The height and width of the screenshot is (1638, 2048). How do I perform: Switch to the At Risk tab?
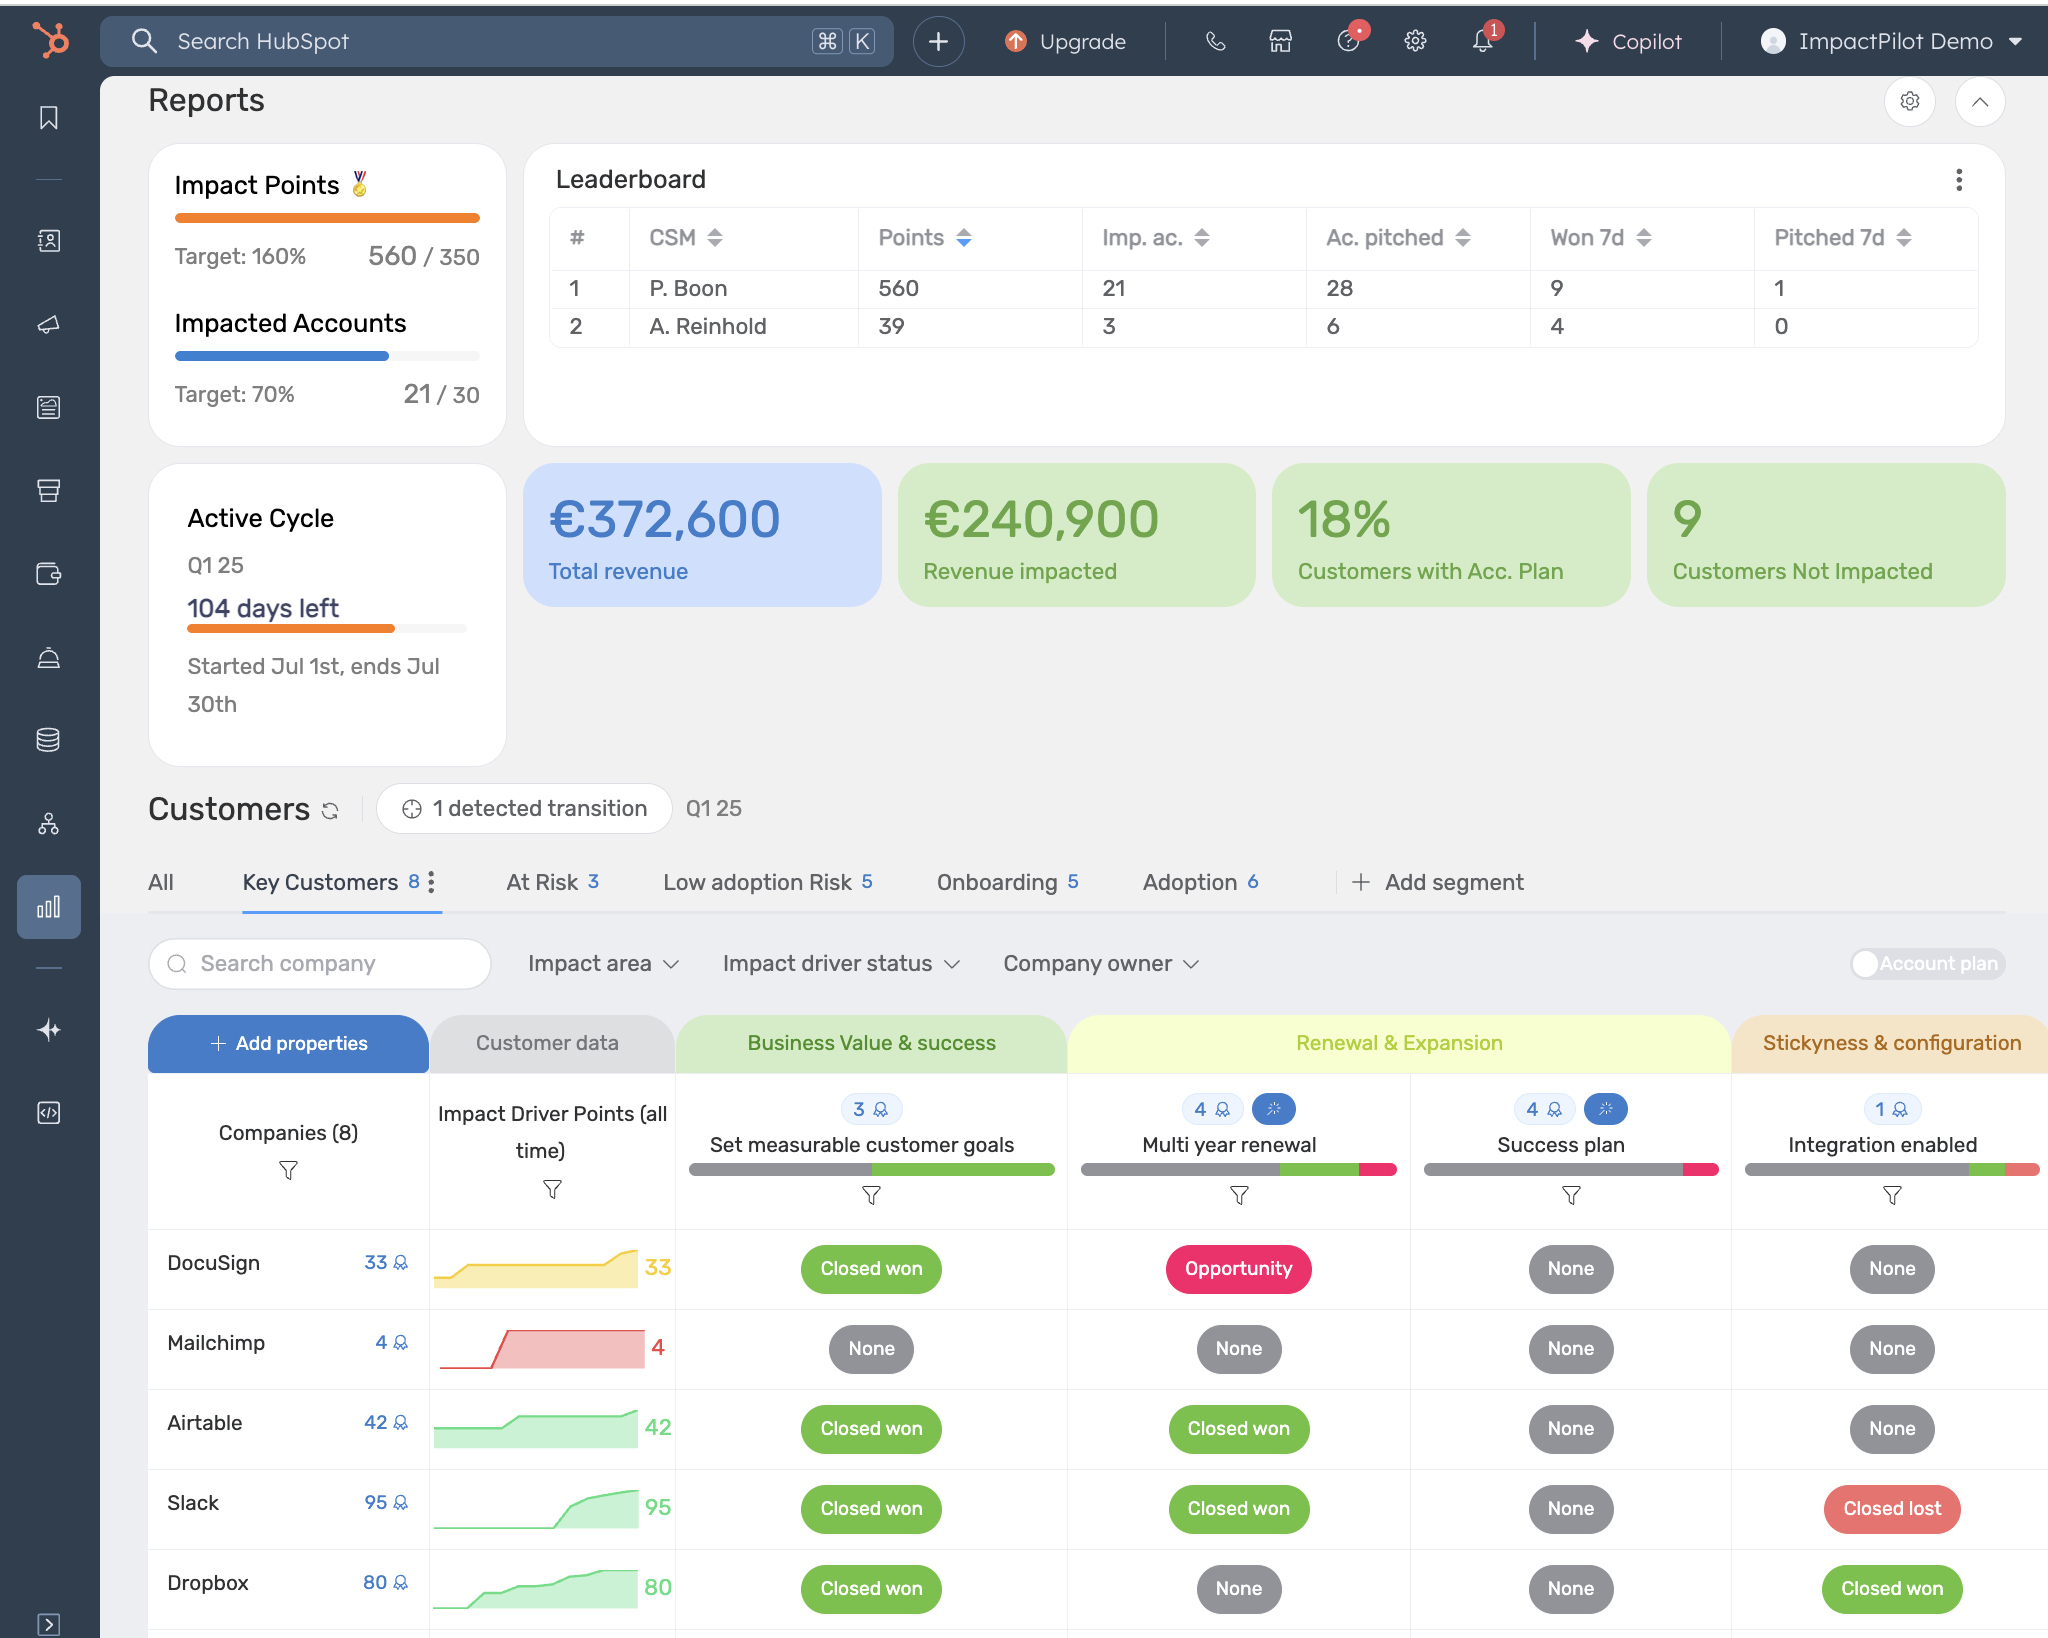(553, 882)
